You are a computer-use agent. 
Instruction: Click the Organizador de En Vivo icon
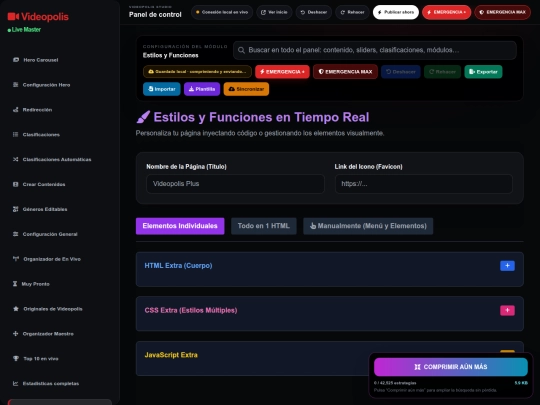click(x=16, y=259)
